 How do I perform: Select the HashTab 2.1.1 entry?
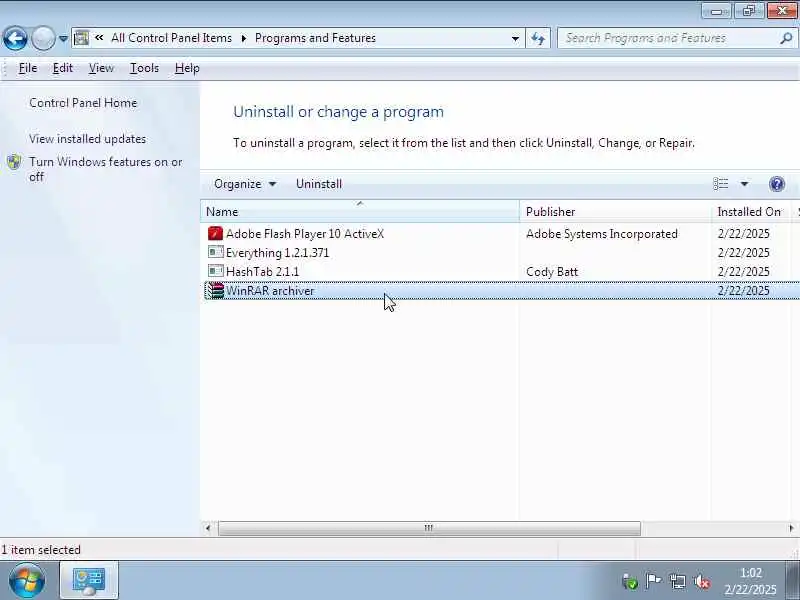pyautogui.click(x=262, y=271)
